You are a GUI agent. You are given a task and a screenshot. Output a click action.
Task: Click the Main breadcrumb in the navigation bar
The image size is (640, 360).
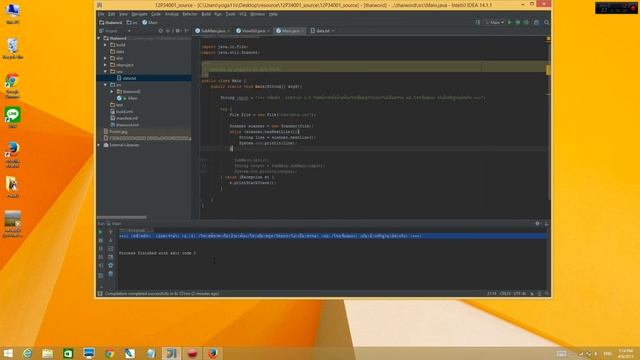(x=150, y=22)
